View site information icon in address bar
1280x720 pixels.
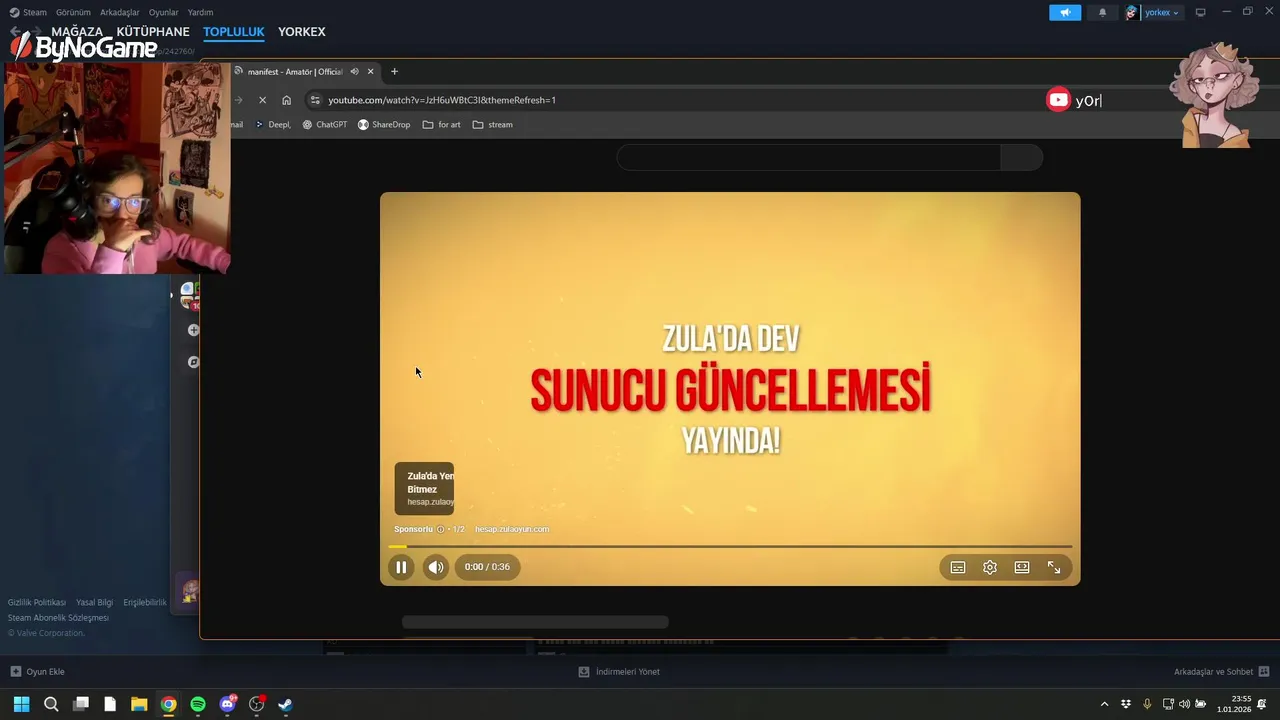click(315, 100)
